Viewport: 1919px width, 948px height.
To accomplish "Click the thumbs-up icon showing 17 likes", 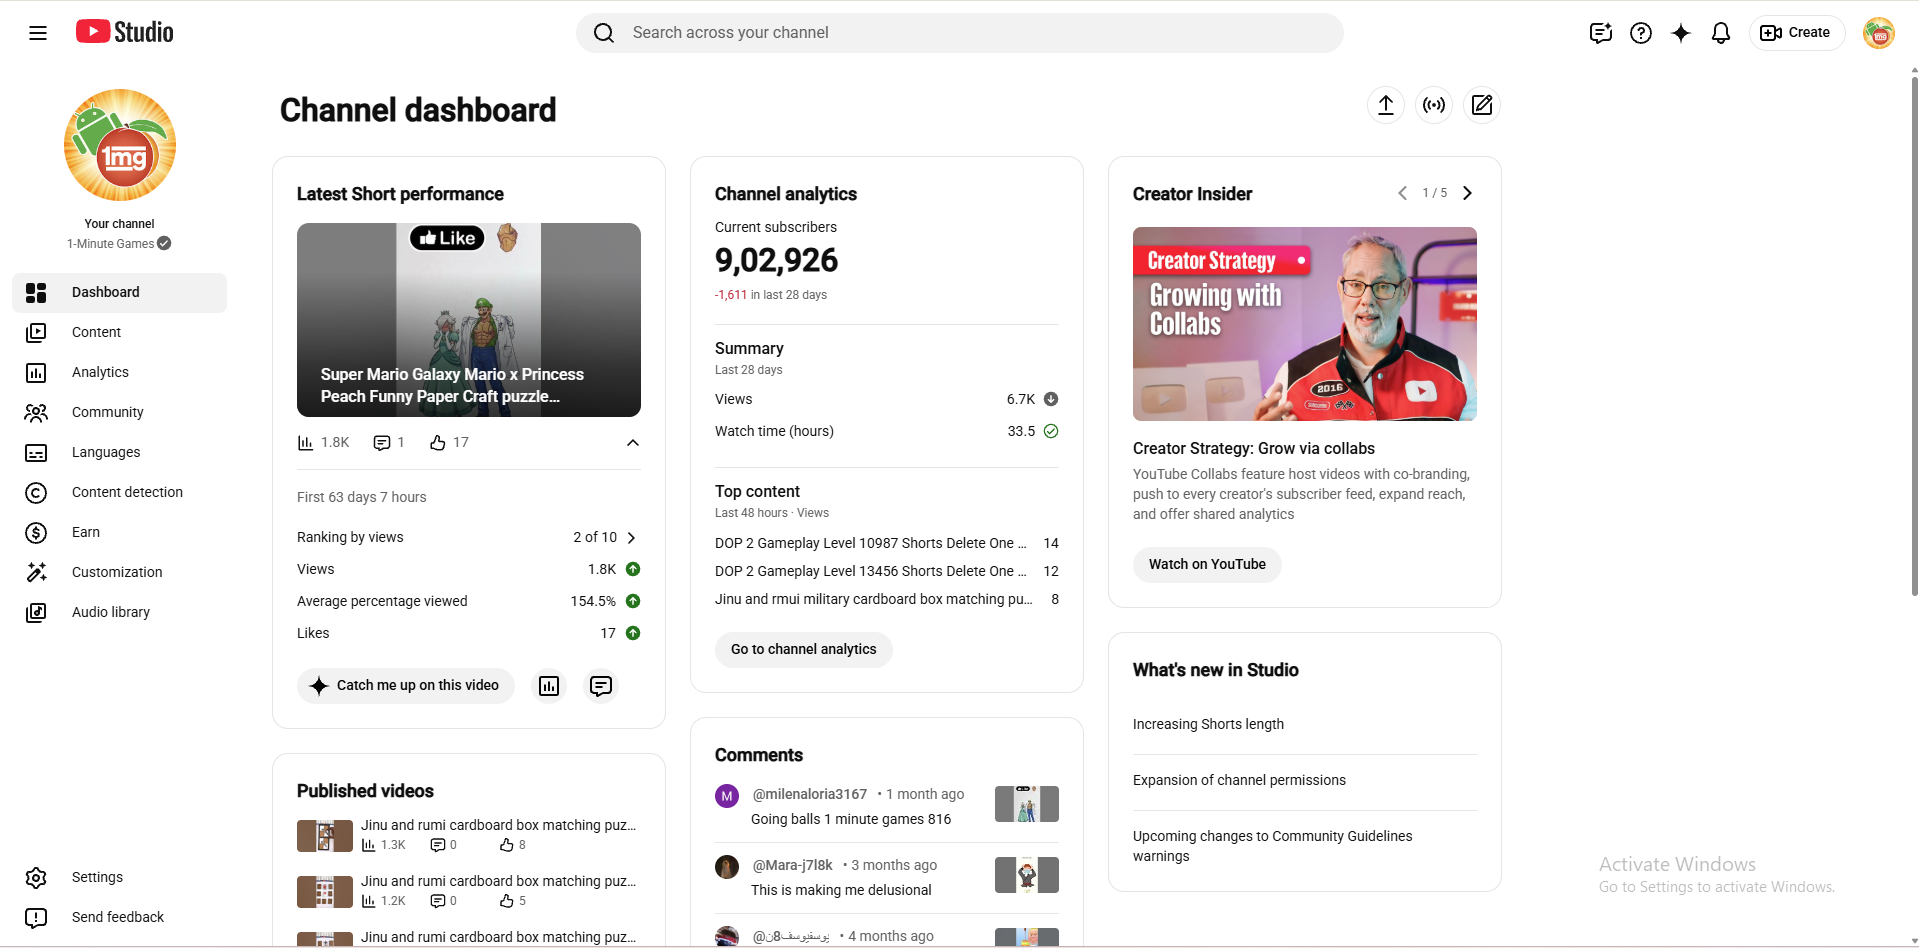I will click(438, 443).
